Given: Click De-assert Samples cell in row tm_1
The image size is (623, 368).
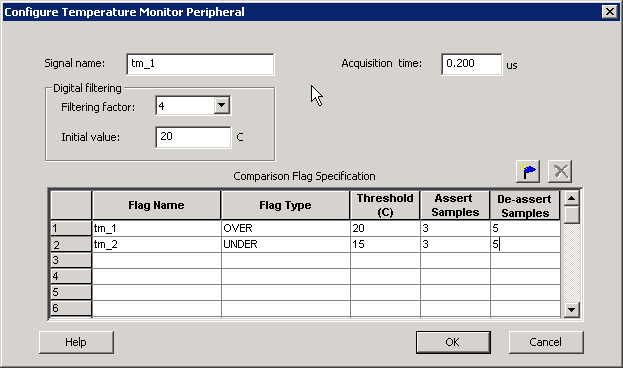Looking at the screenshot, I should click(526, 229).
